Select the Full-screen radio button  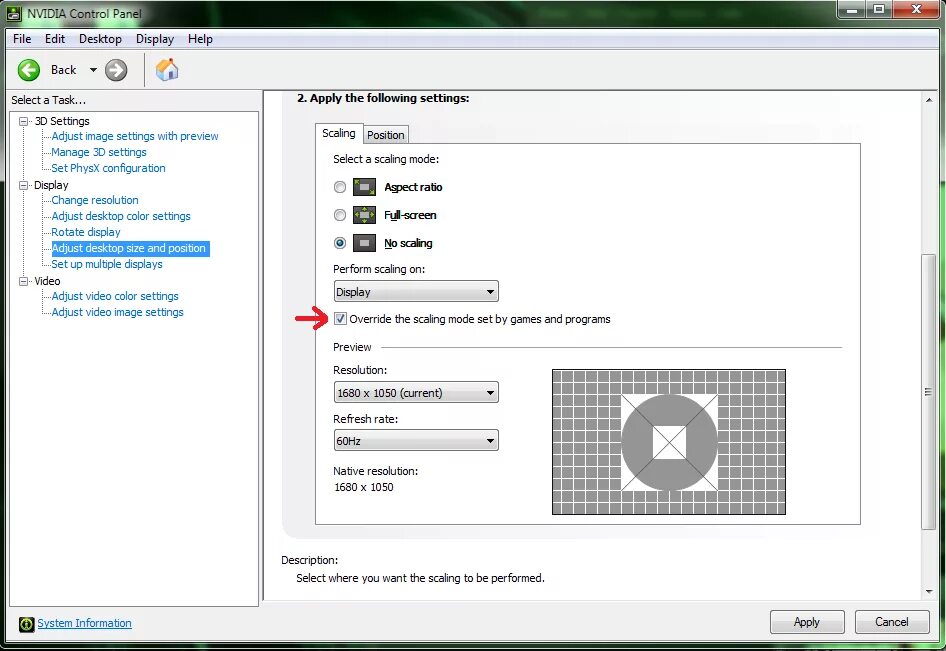click(x=340, y=215)
